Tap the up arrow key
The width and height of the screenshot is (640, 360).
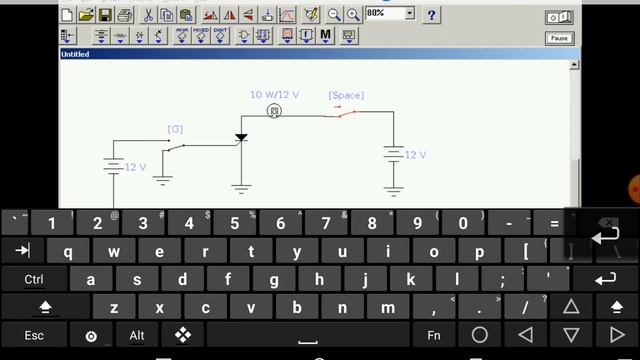pos(571,307)
